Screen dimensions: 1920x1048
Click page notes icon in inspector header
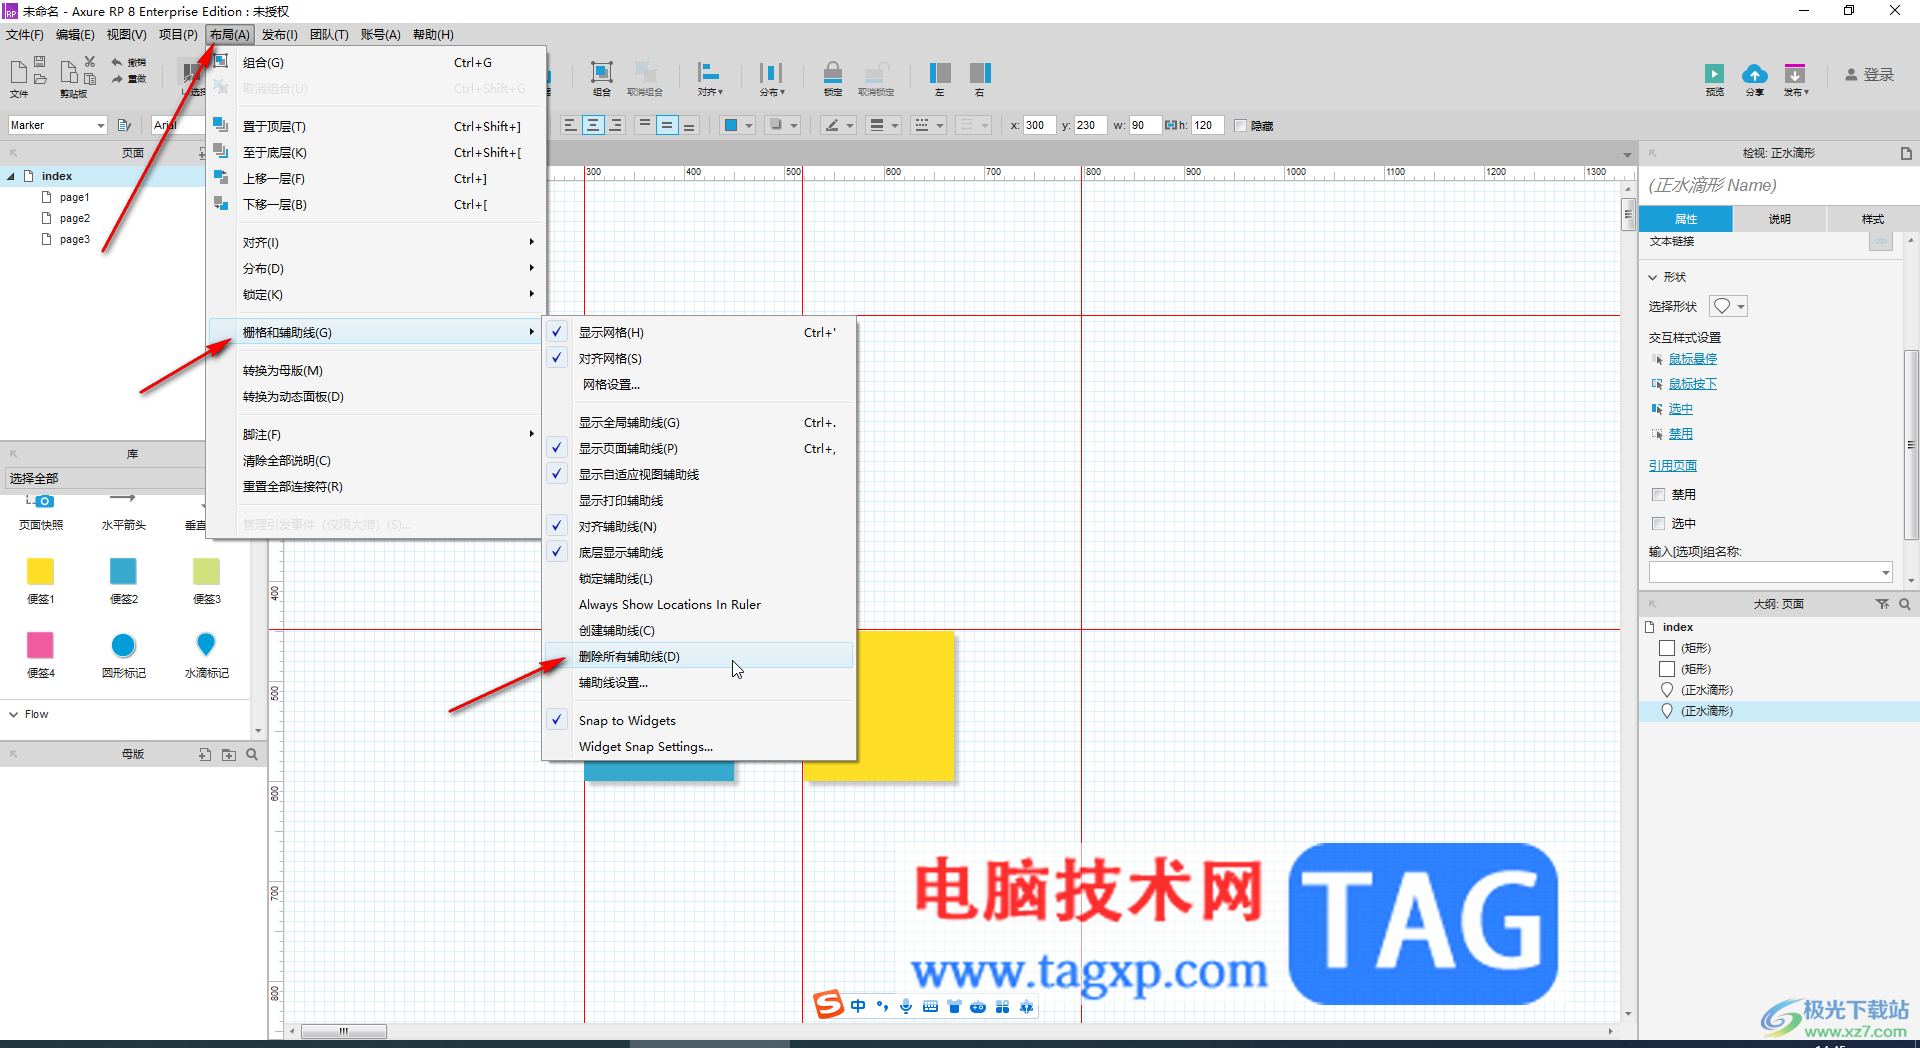click(1906, 153)
